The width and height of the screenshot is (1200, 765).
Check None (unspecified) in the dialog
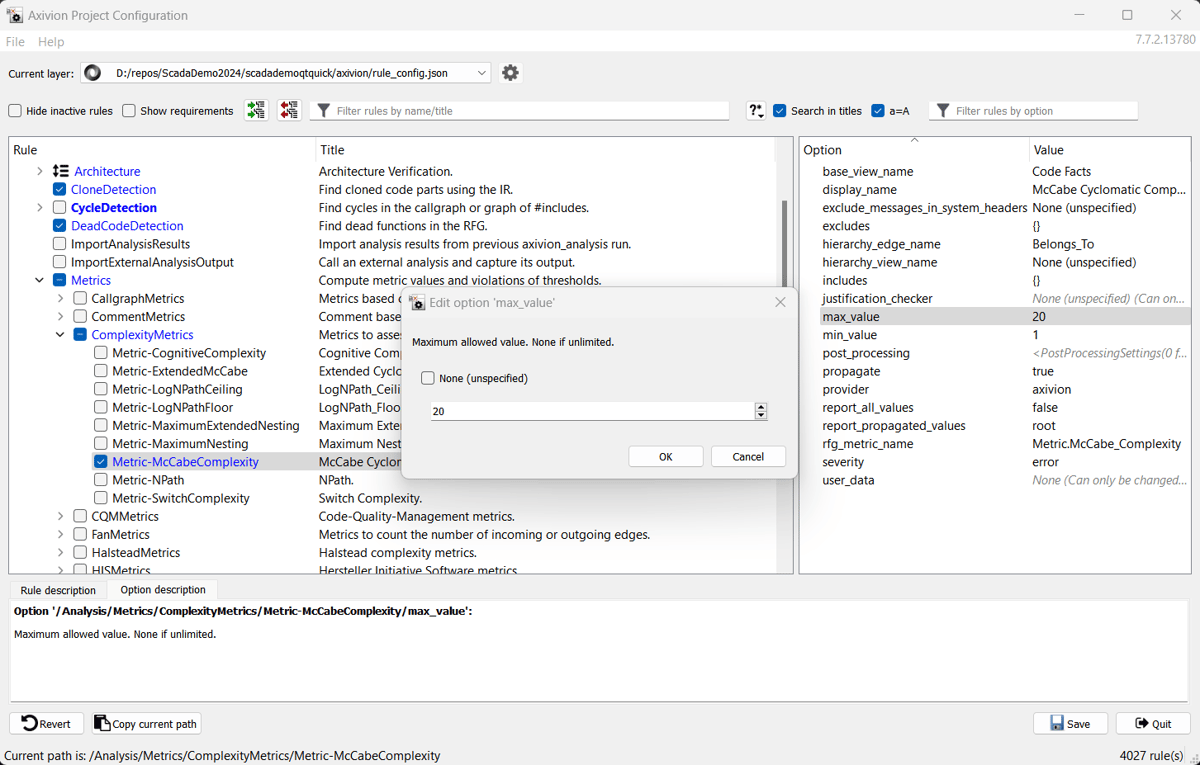(x=428, y=378)
